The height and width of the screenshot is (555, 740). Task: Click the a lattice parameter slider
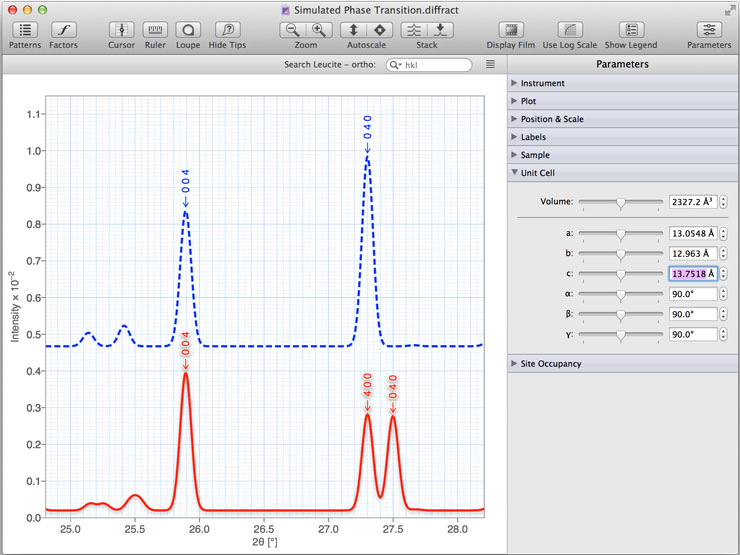tap(621, 234)
